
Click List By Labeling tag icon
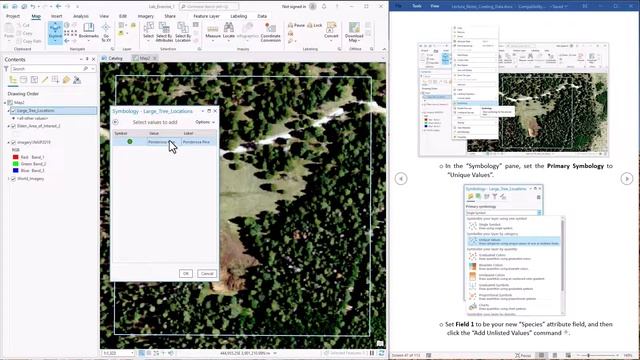(66, 80)
